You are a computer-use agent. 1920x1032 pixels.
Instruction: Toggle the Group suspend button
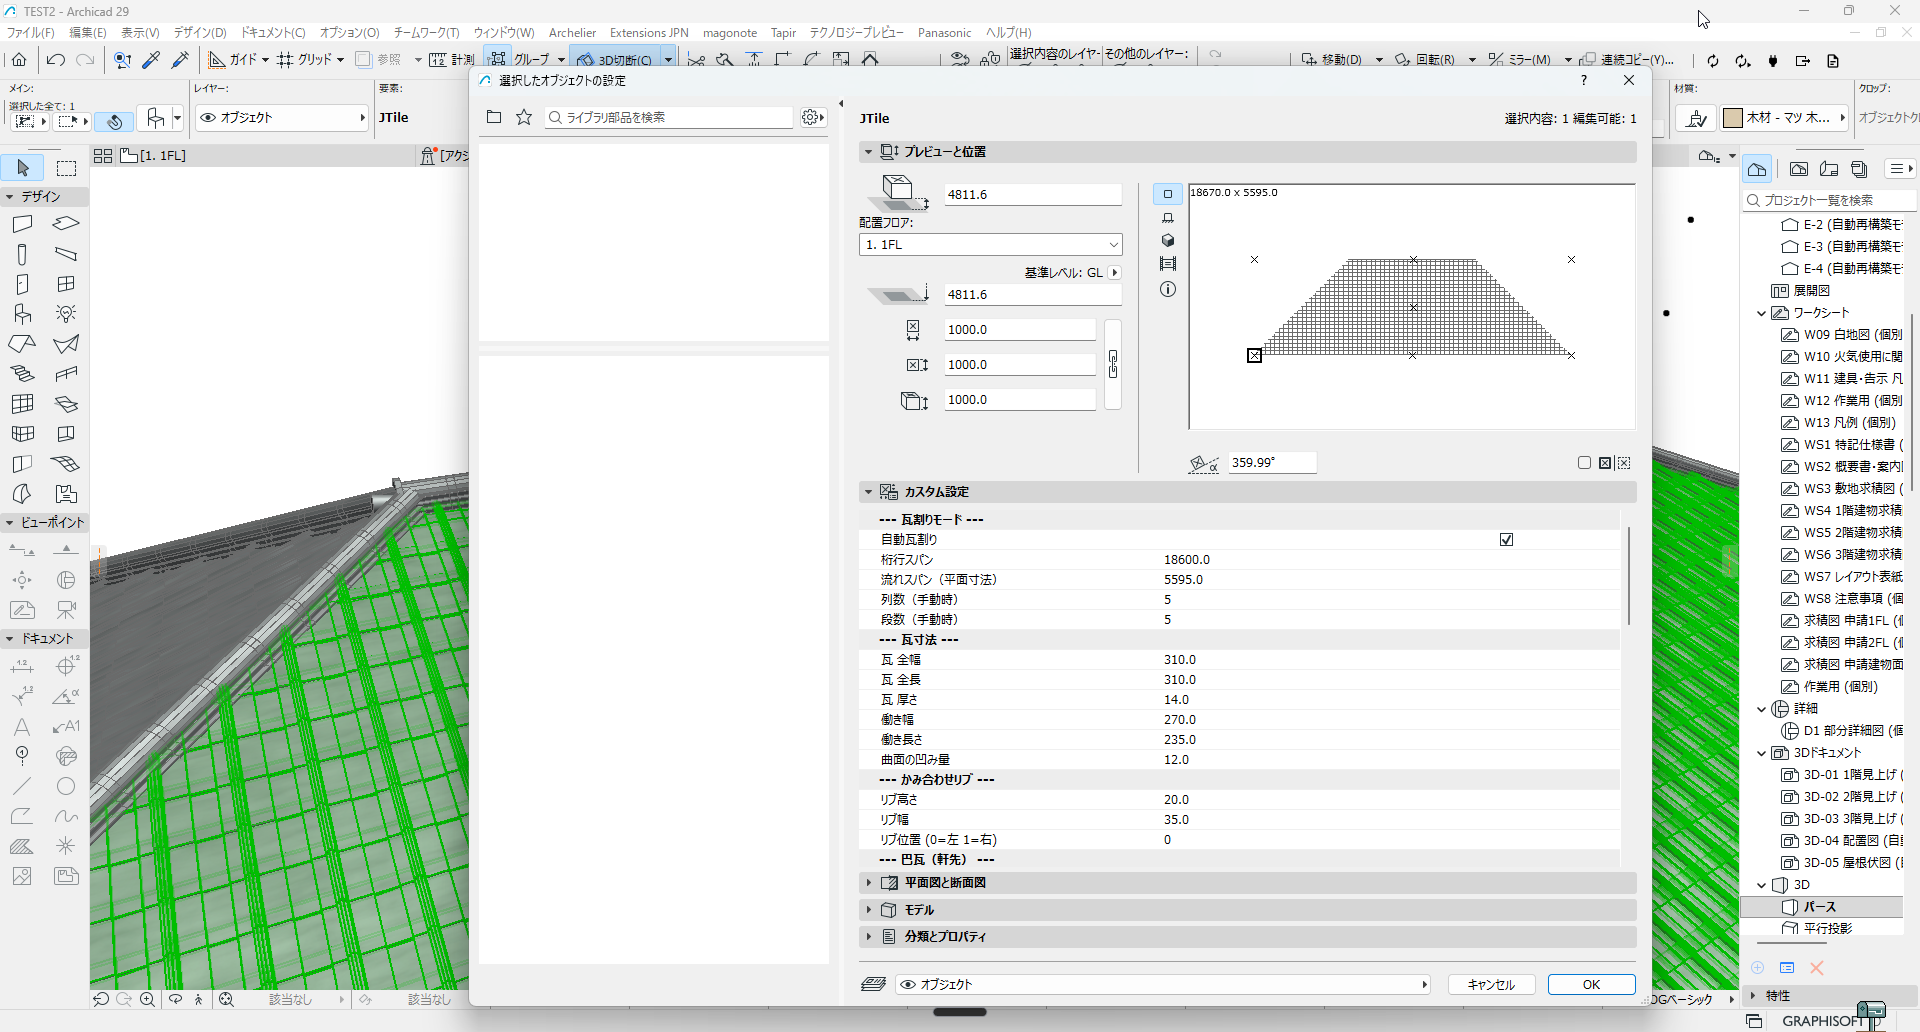(497, 59)
